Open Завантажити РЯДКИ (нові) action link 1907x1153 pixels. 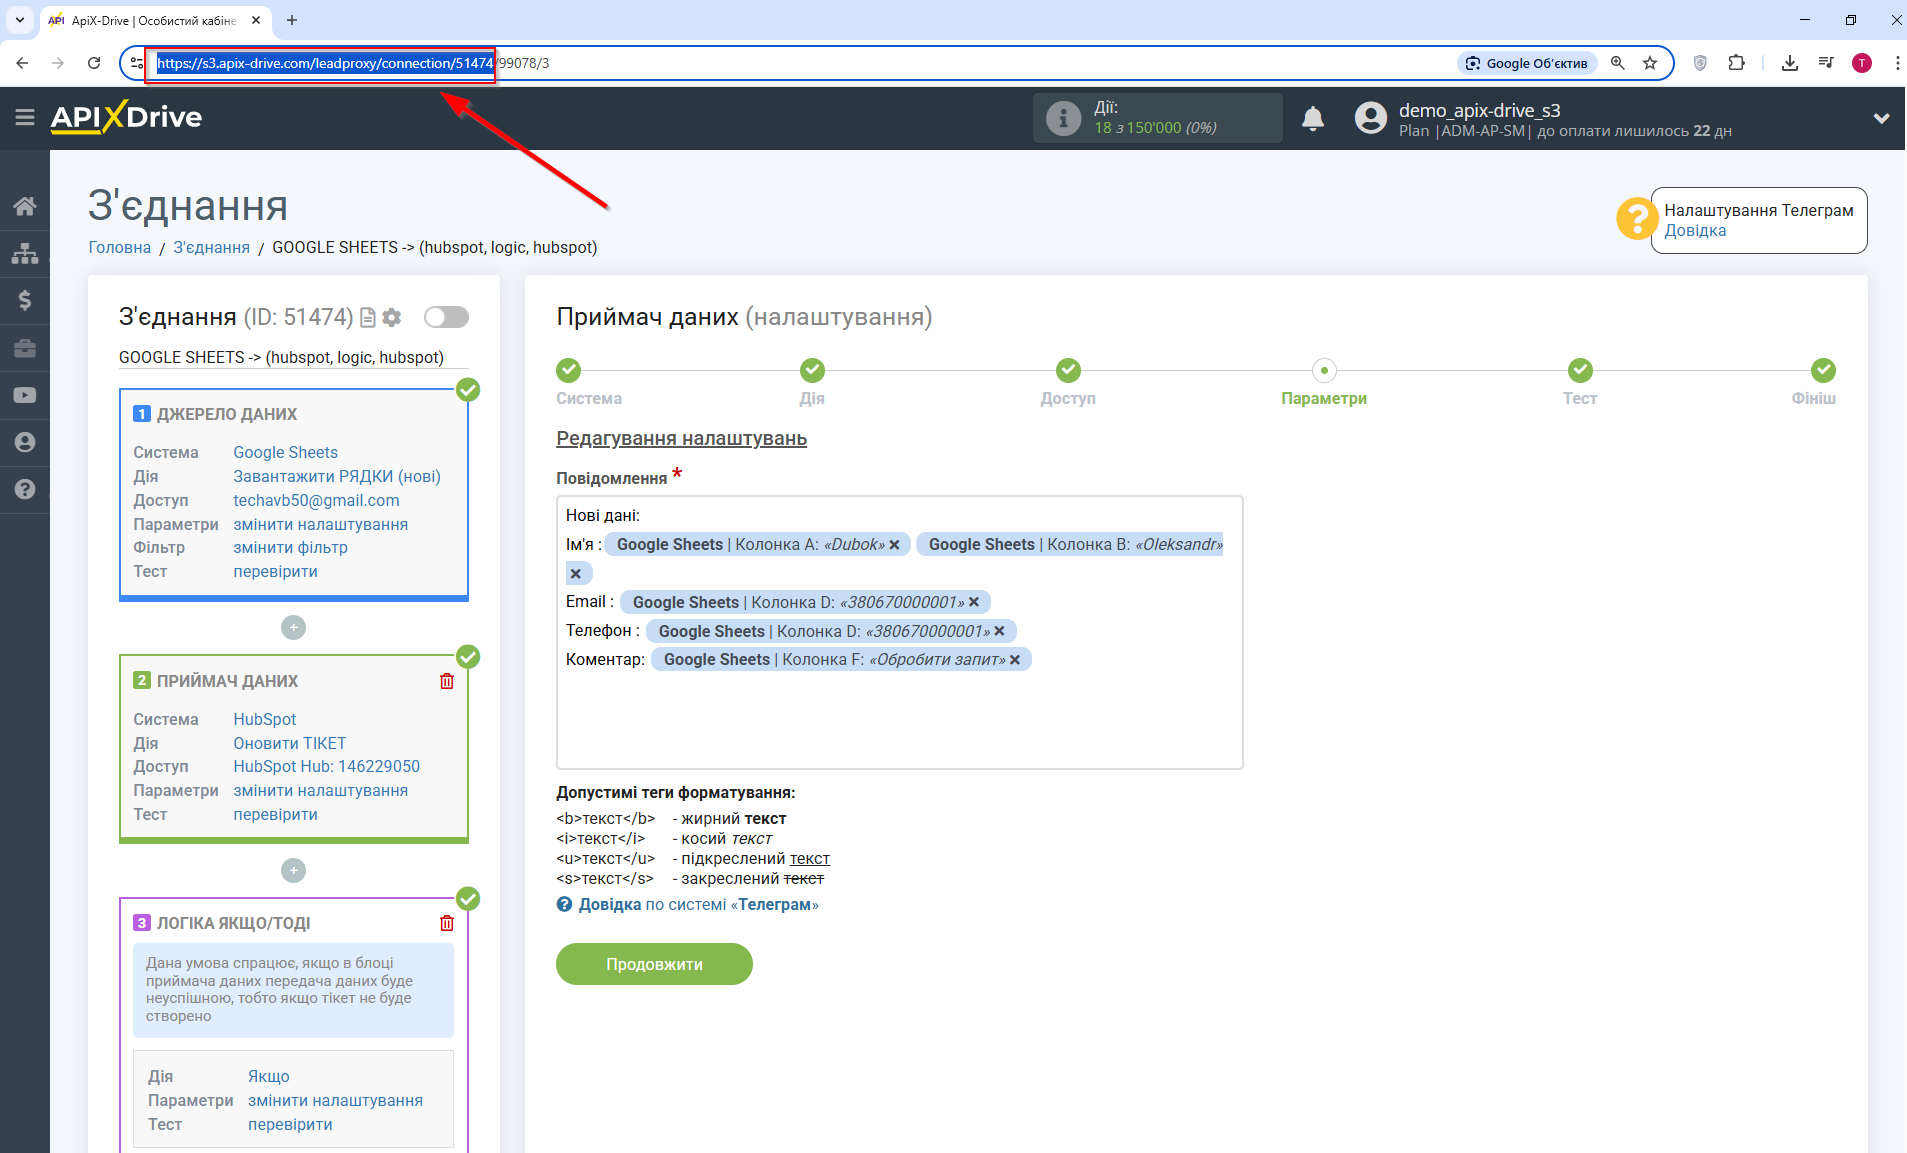(x=337, y=476)
